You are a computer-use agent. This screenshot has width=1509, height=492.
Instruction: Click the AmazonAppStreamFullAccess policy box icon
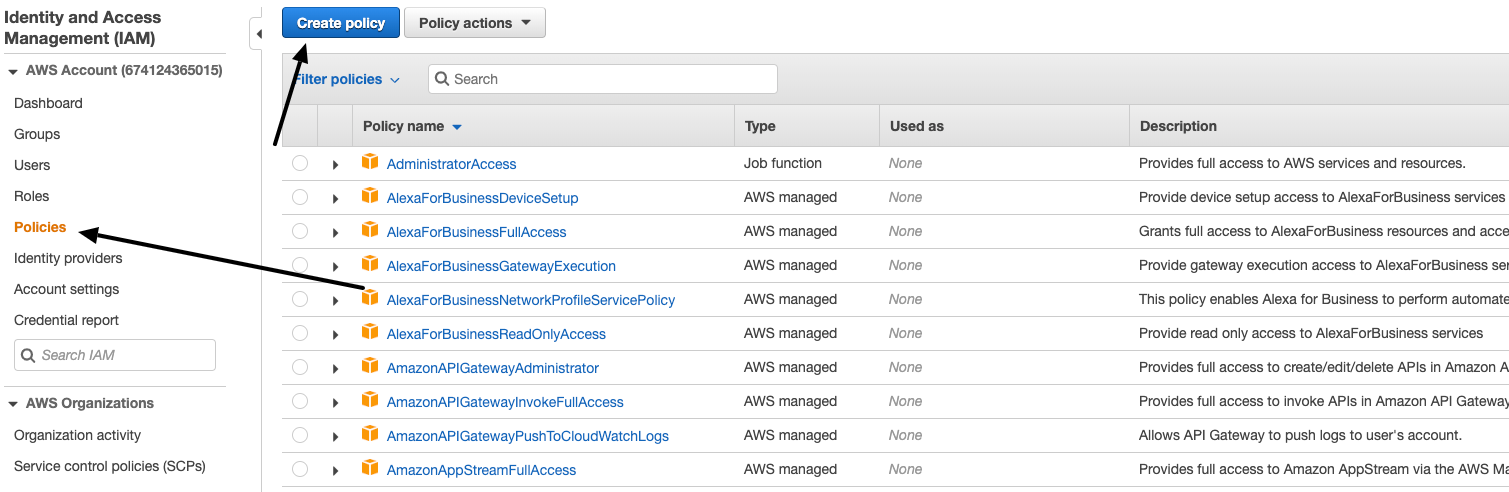tap(370, 468)
